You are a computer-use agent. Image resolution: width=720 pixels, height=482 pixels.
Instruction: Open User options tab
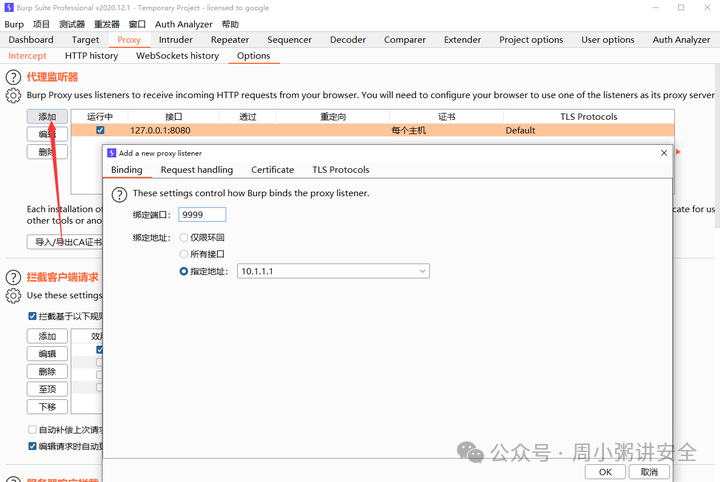pyautogui.click(x=608, y=40)
